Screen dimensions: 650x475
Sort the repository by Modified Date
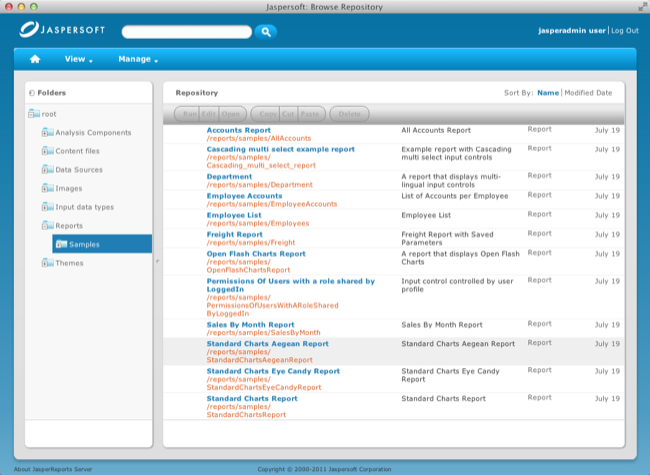(588, 93)
